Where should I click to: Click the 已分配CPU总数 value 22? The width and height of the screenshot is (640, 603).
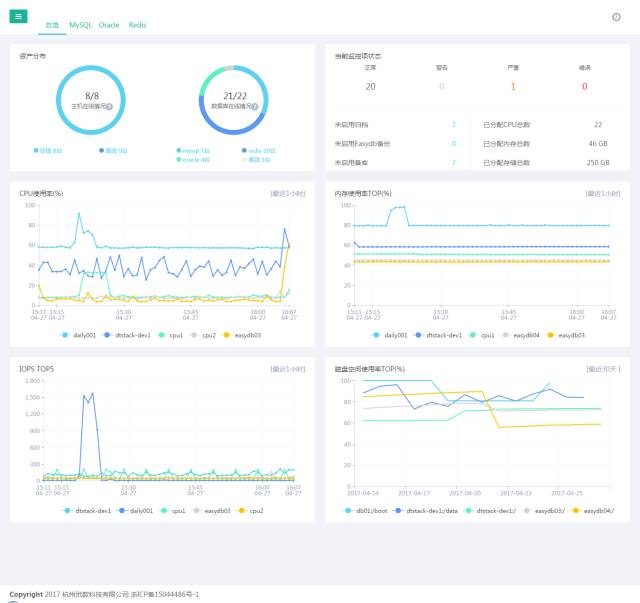pos(598,125)
